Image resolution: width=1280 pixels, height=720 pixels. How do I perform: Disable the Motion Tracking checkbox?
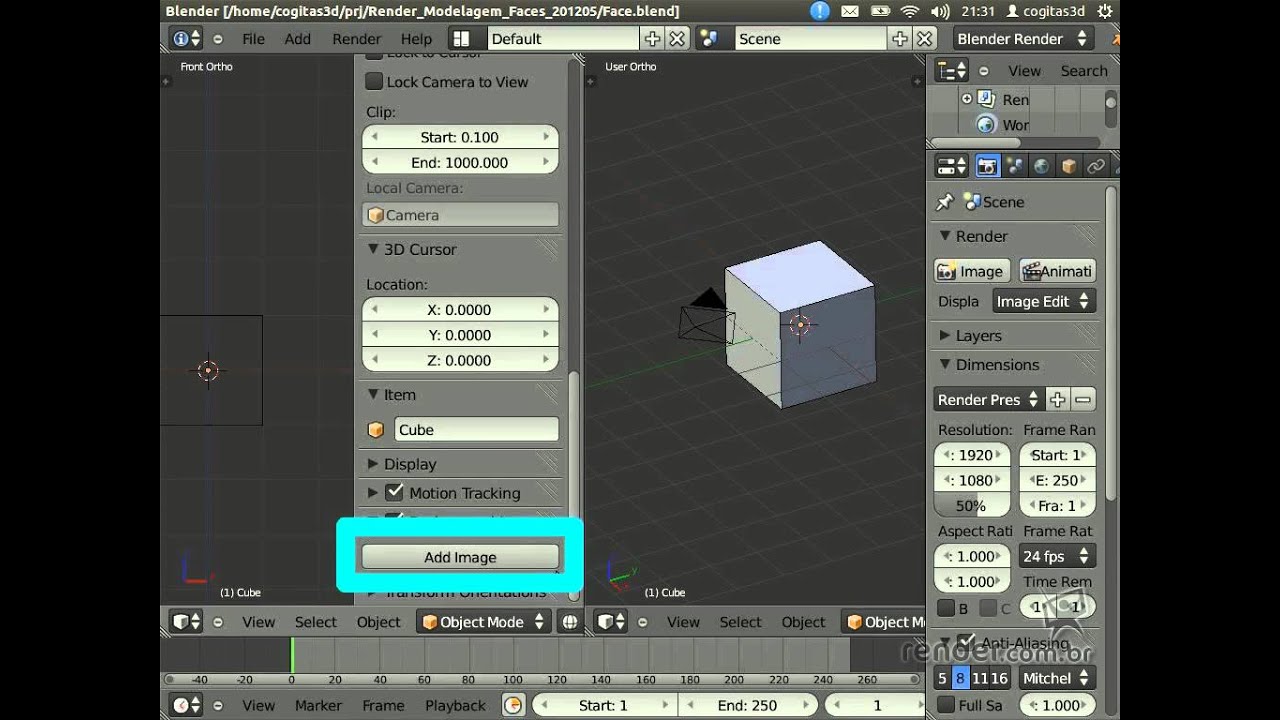[394, 492]
